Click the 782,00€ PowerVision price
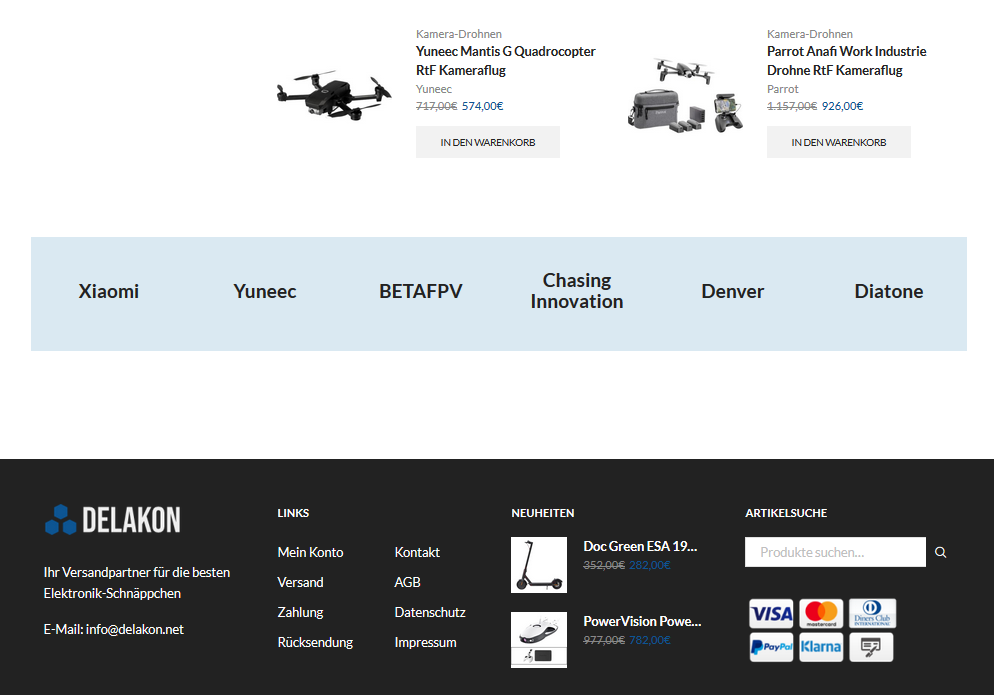Screen dimensions: 994x695 click(650, 640)
